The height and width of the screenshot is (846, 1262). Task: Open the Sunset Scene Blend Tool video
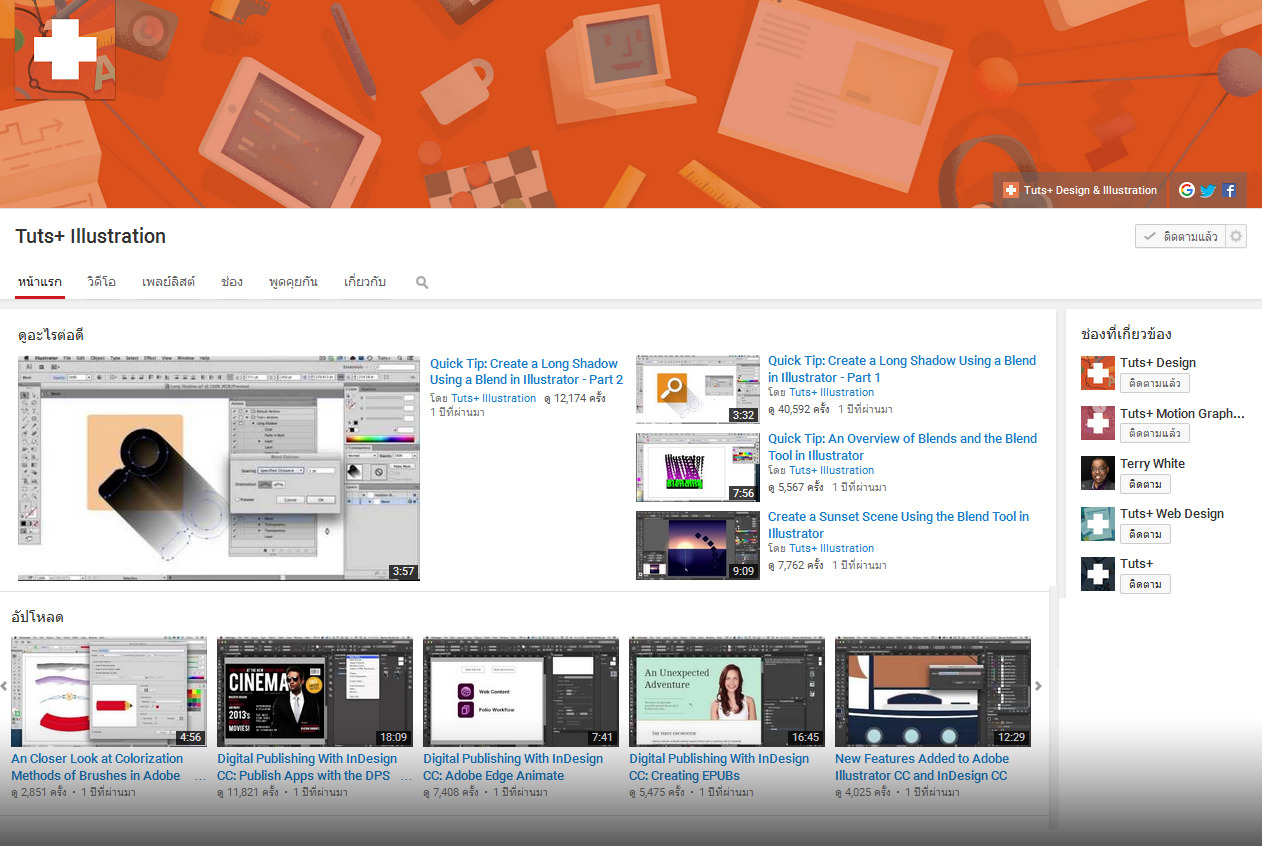click(898, 525)
